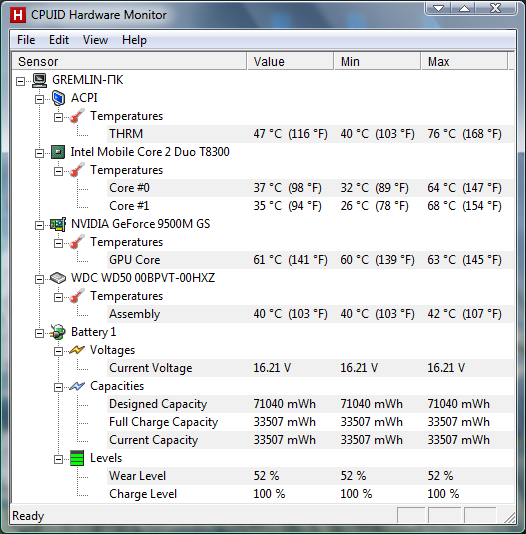
Task: Click the Battery 1 icon
Action: (x=58, y=332)
